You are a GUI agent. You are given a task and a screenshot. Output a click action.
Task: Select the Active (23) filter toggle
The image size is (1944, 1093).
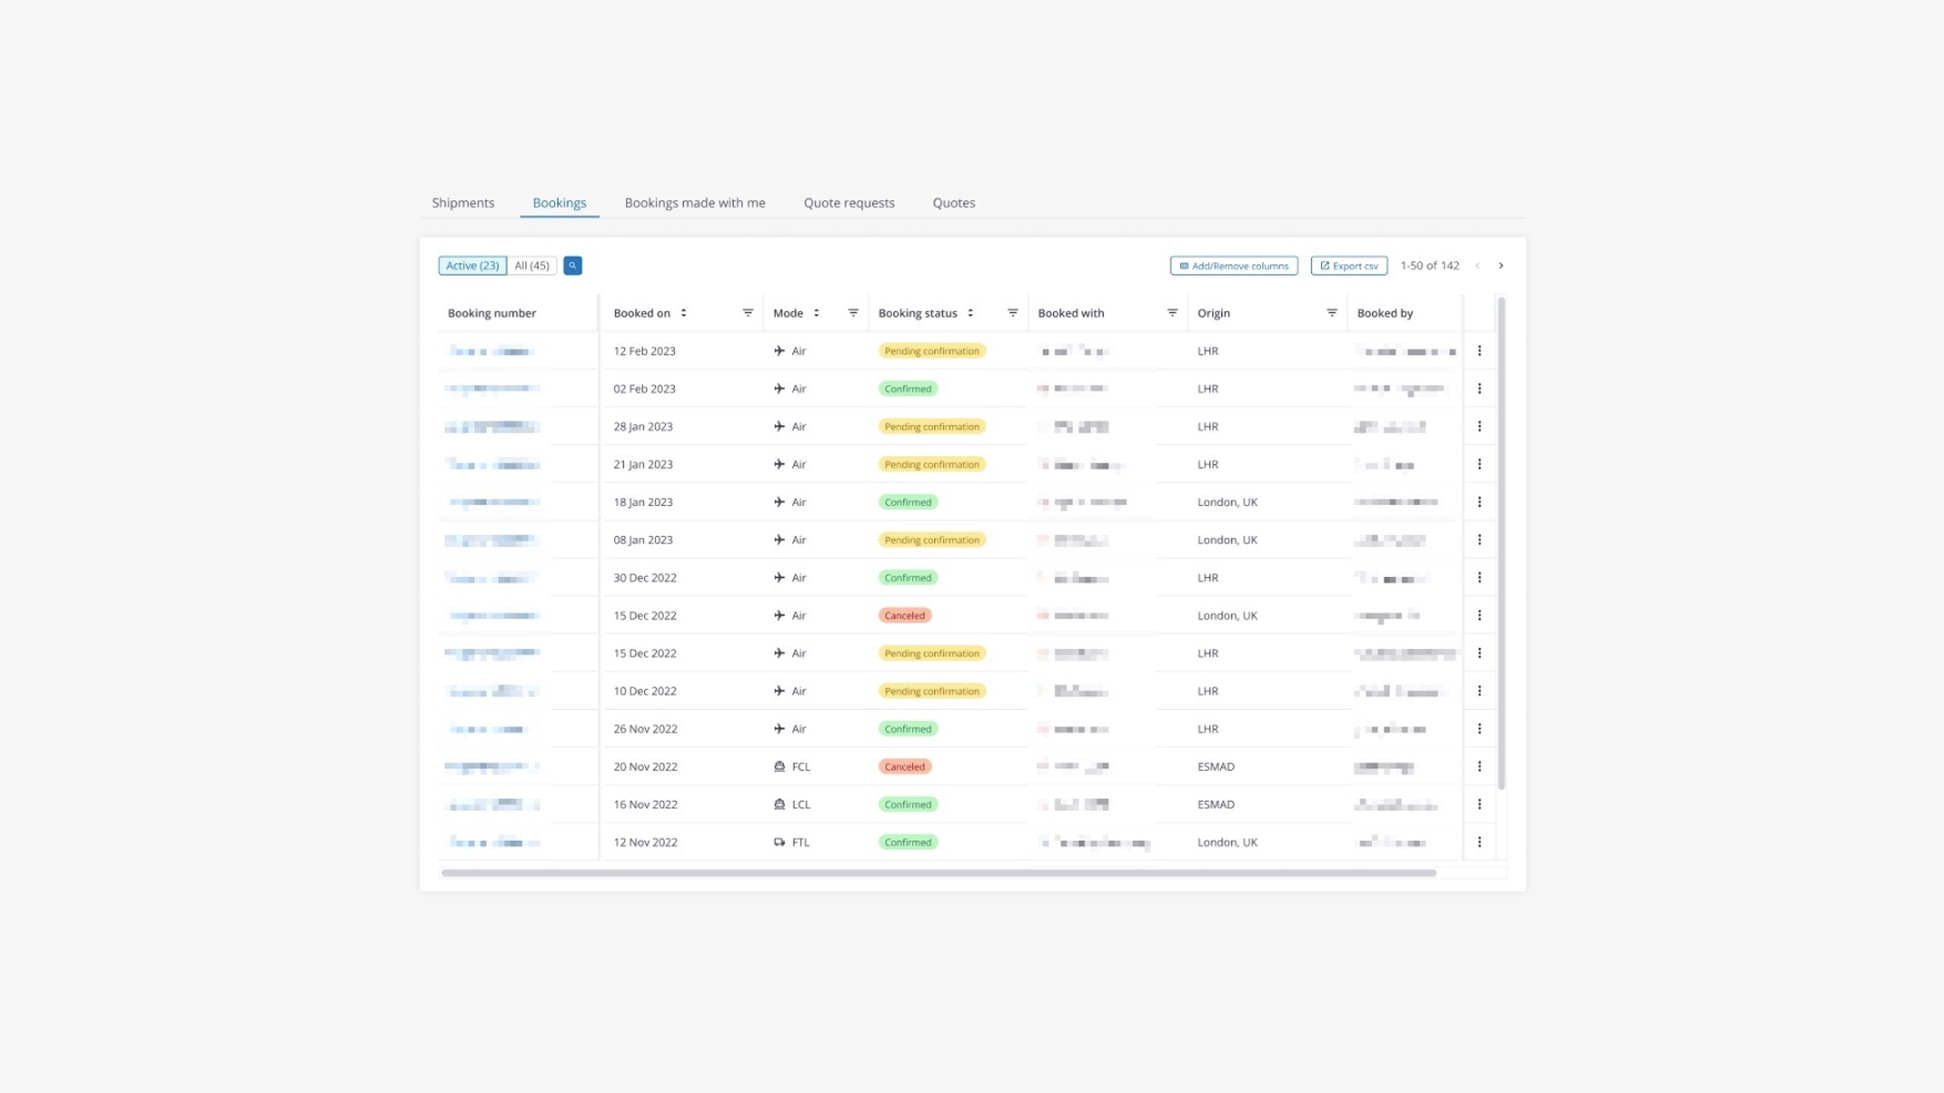[x=472, y=265]
